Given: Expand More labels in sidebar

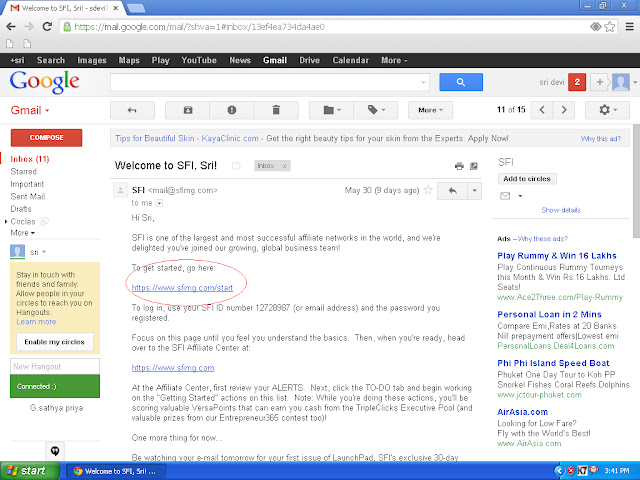Looking at the screenshot, I should pos(22,233).
